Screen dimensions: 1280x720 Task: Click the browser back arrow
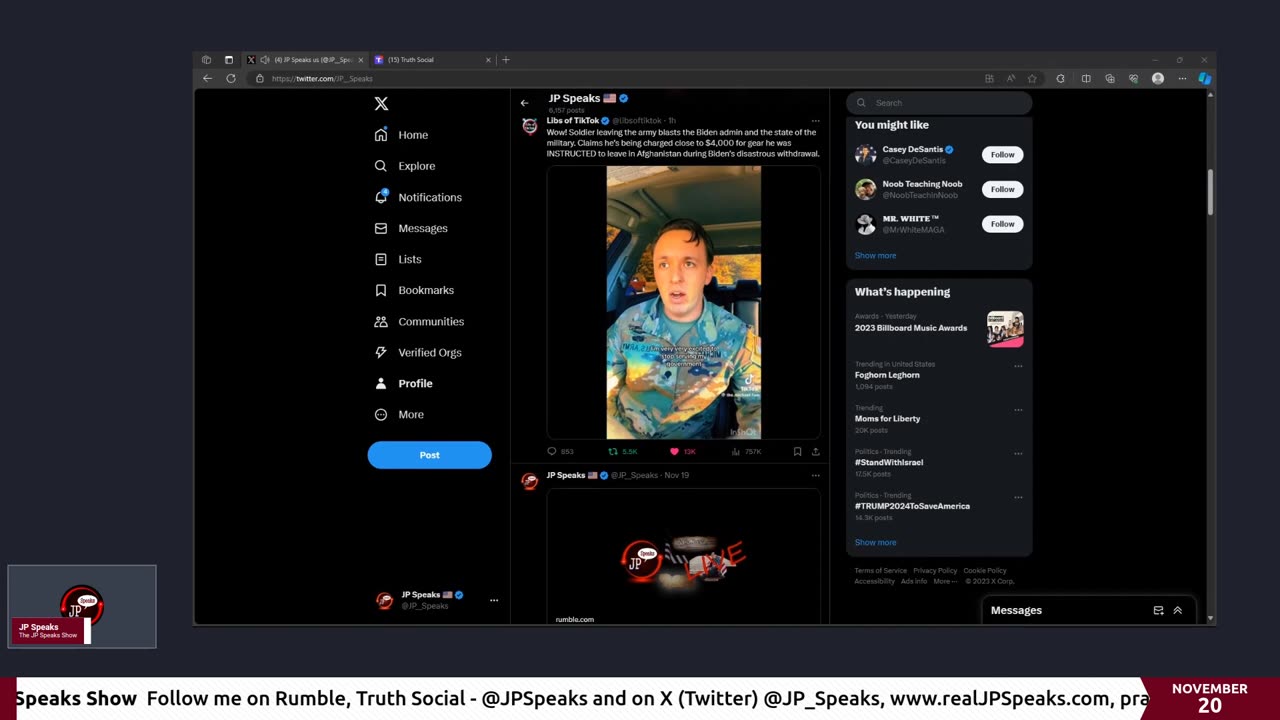207,79
